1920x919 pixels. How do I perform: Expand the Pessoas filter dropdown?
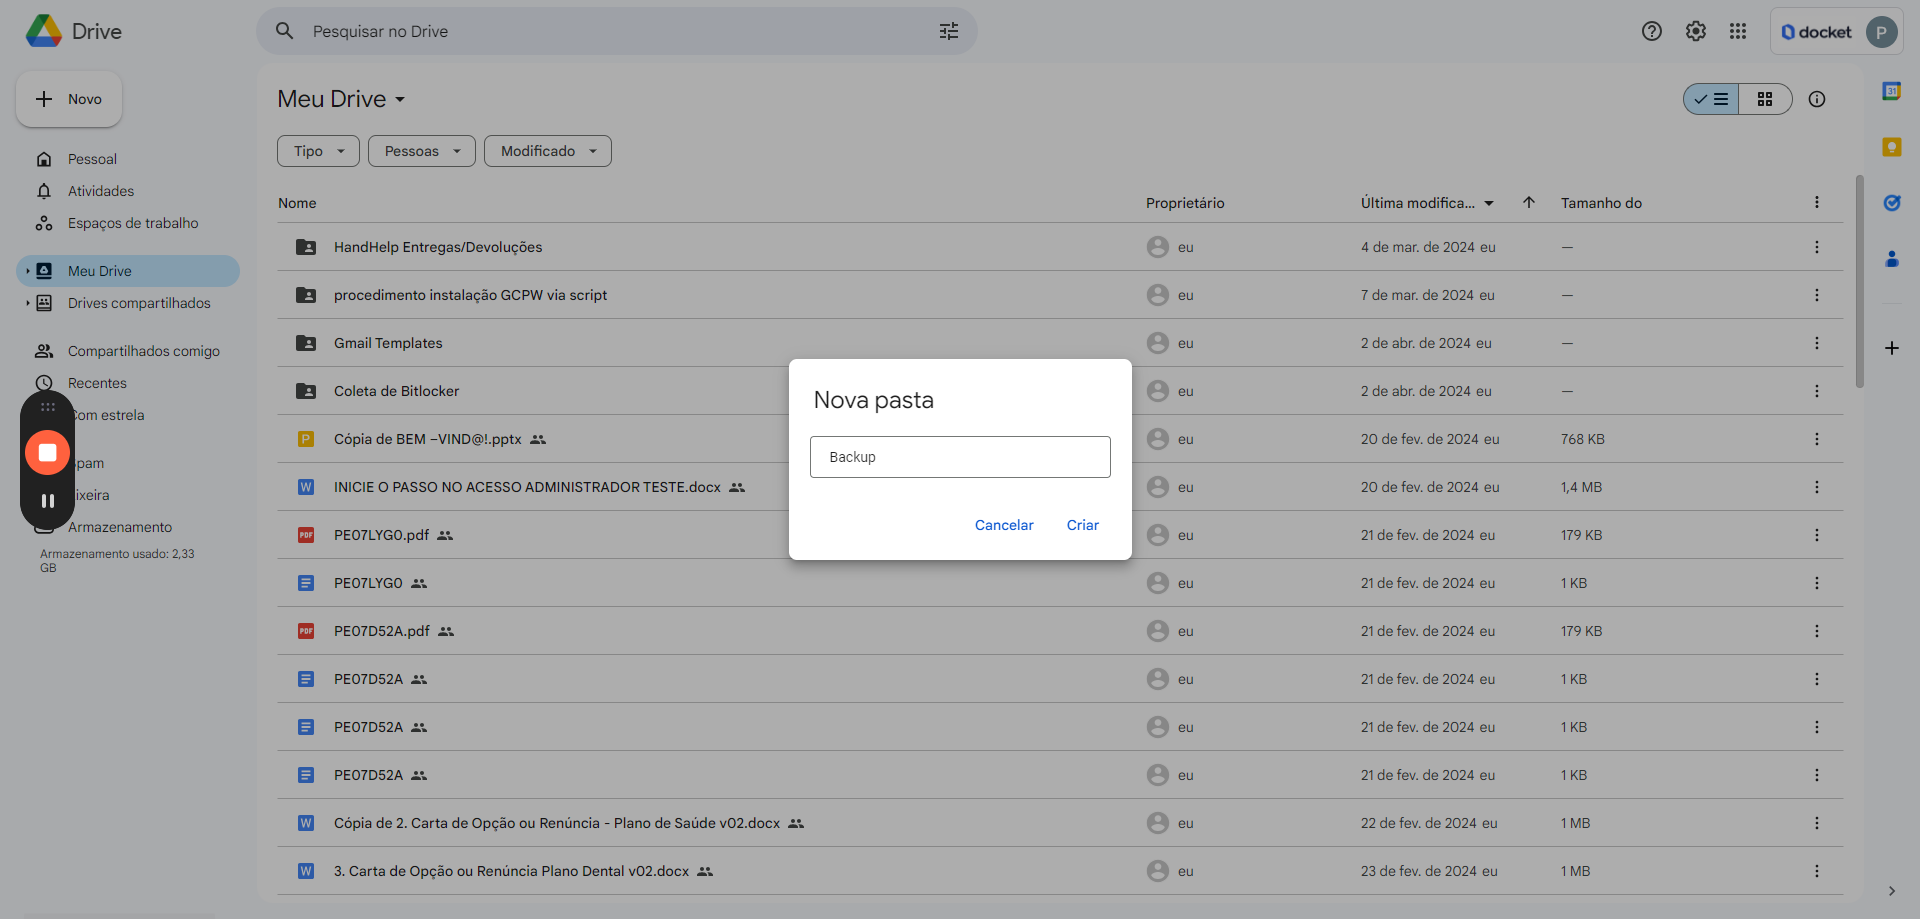click(421, 151)
